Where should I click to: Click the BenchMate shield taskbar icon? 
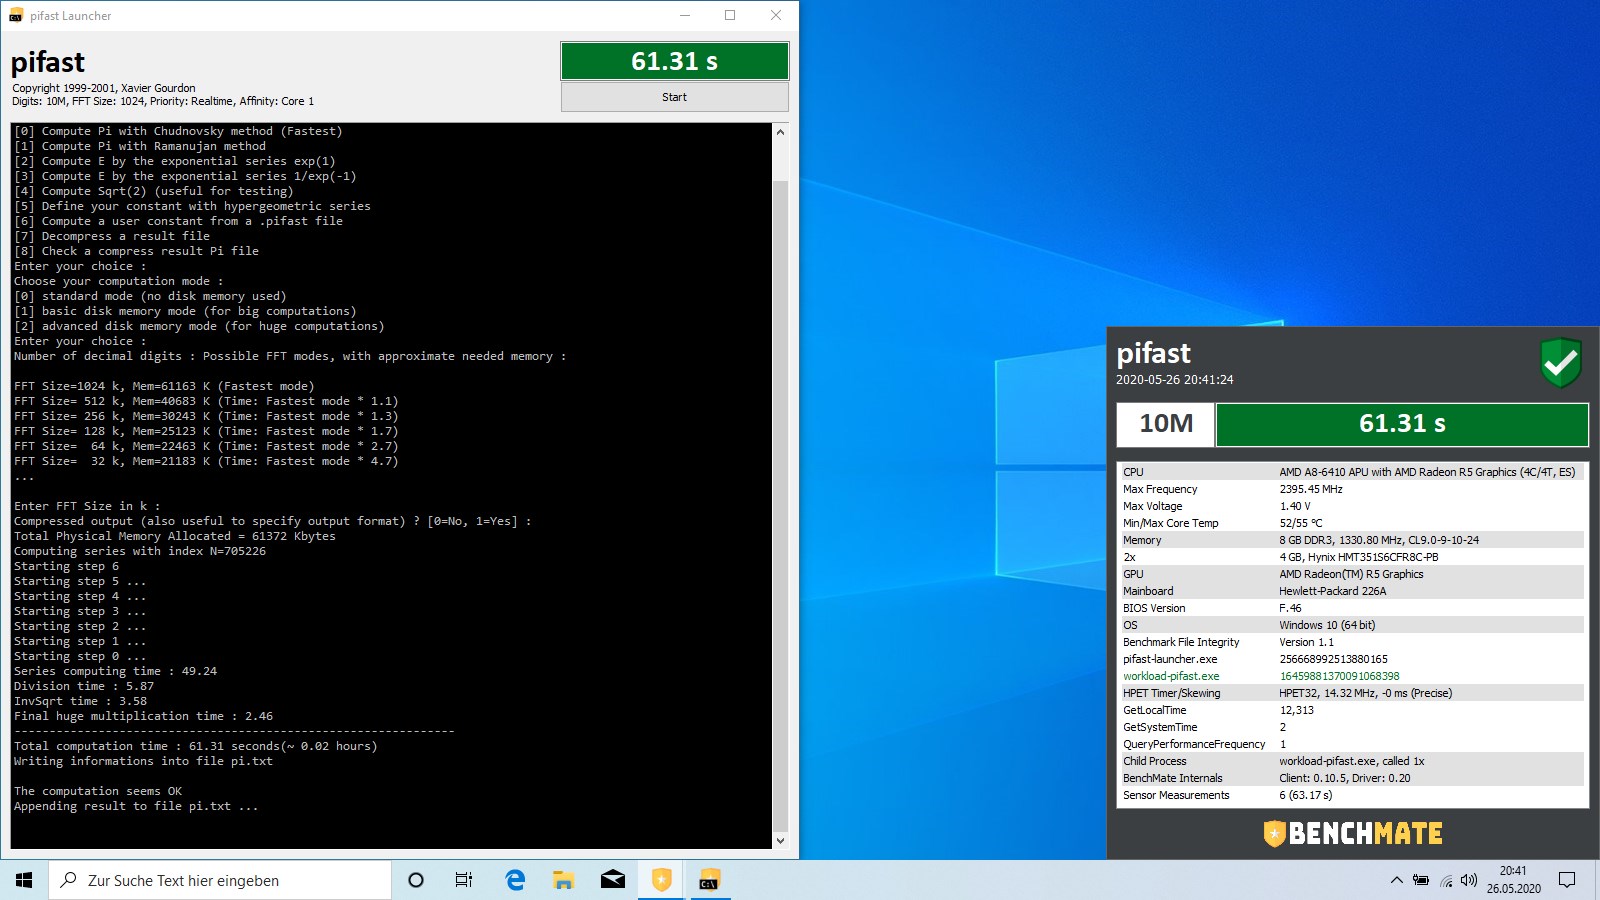coord(661,880)
